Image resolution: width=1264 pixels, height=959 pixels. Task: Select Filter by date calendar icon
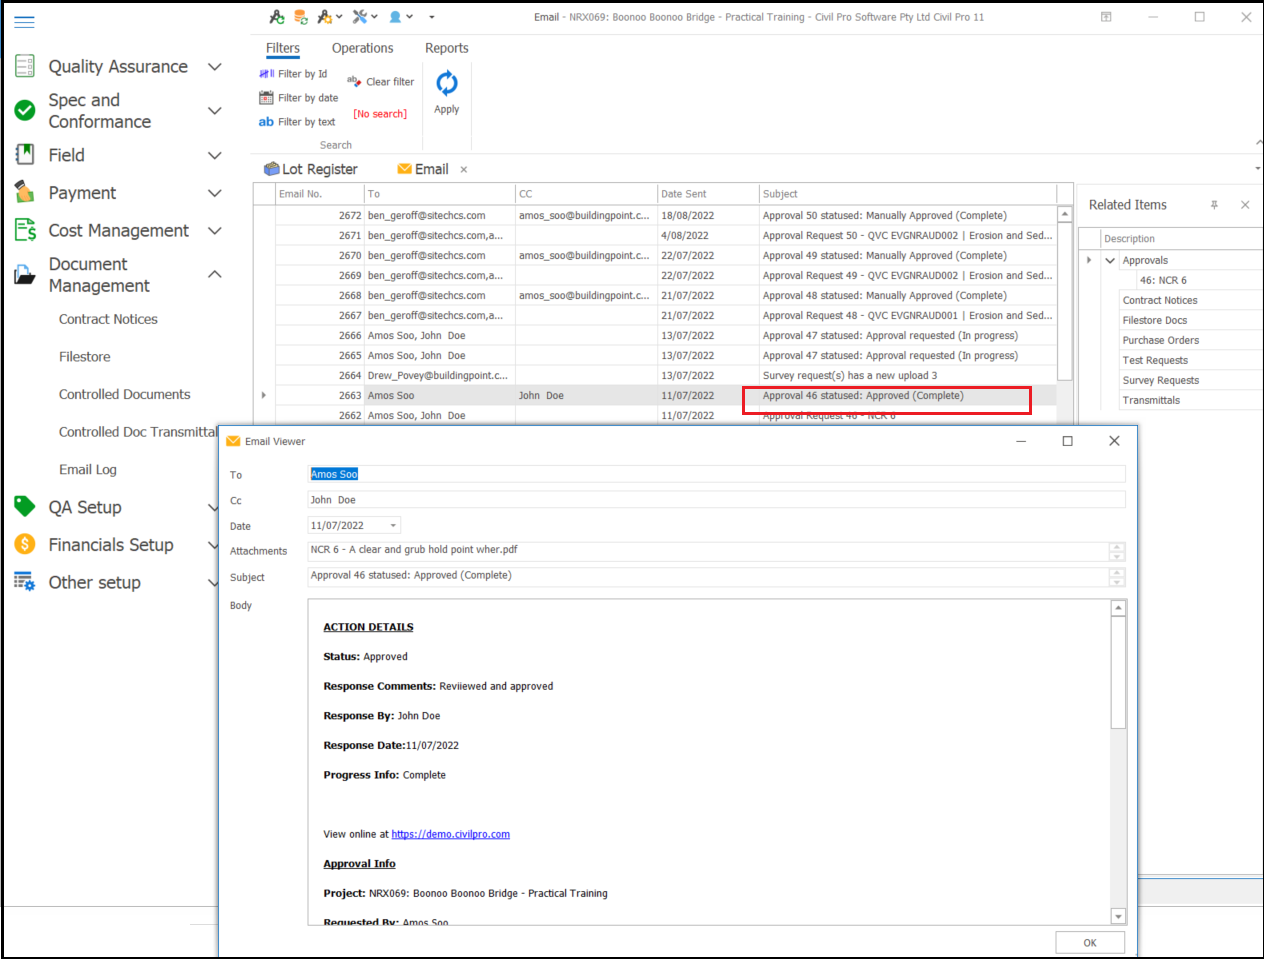pos(266,98)
